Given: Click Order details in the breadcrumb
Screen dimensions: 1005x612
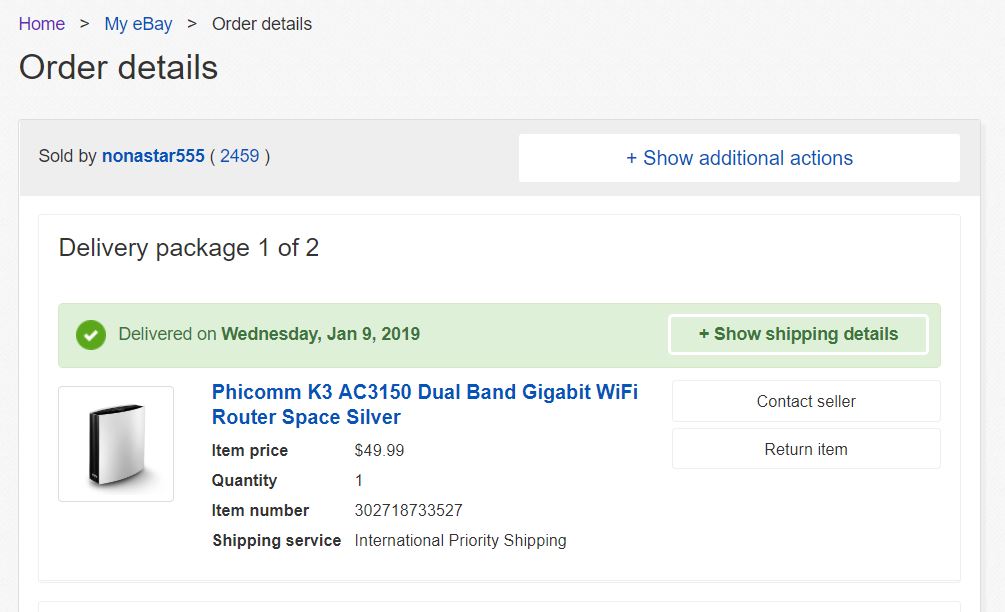Looking at the screenshot, I should click(x=262, y=24).
